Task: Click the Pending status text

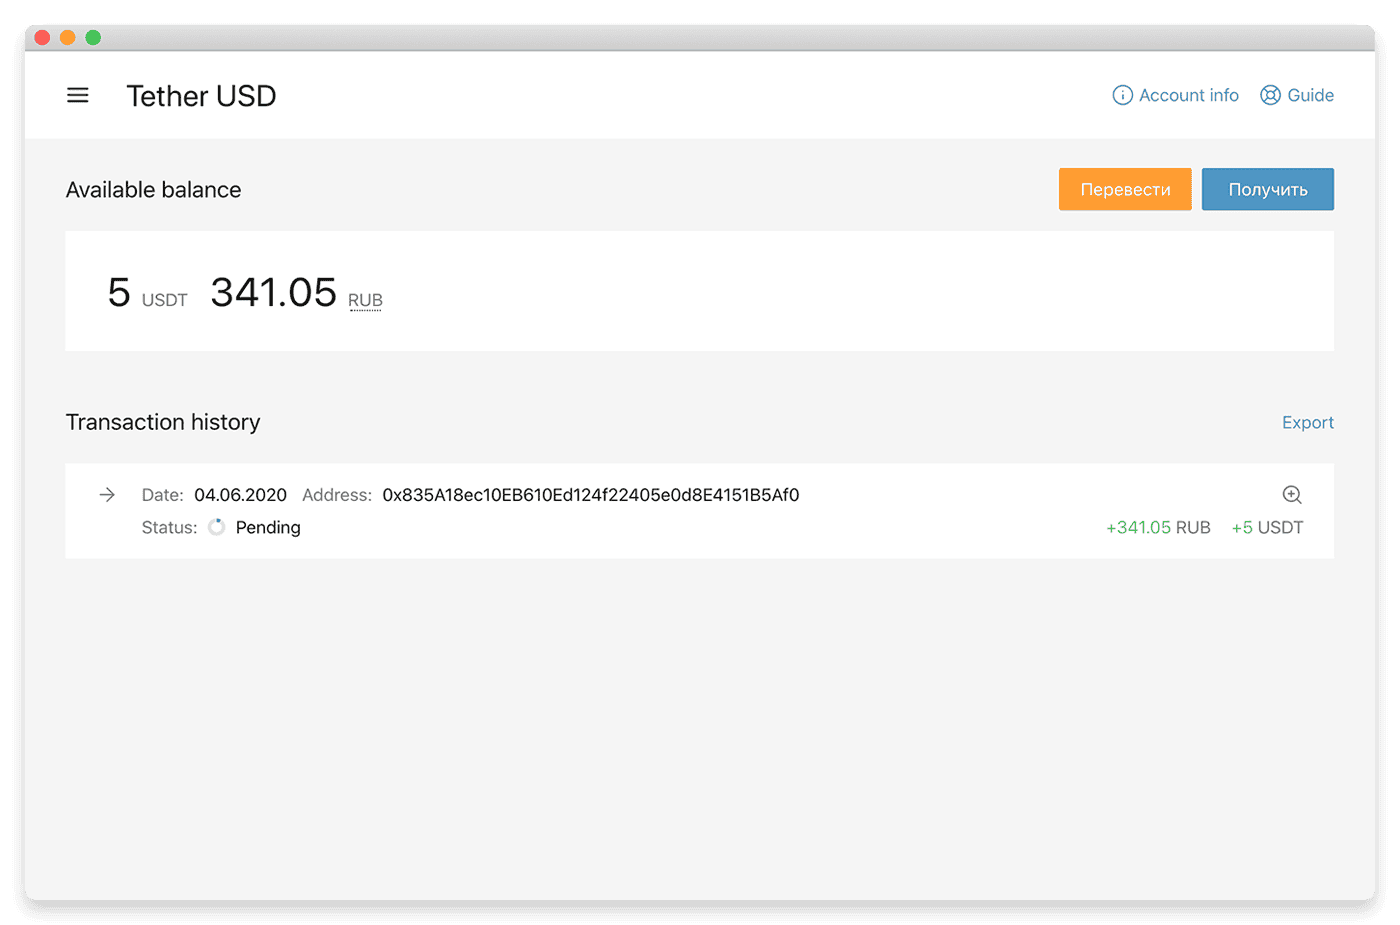Action: point(268,527)
